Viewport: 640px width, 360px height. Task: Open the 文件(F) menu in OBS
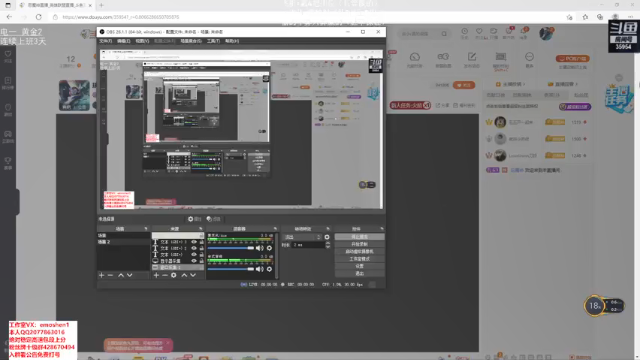point(105,41)
